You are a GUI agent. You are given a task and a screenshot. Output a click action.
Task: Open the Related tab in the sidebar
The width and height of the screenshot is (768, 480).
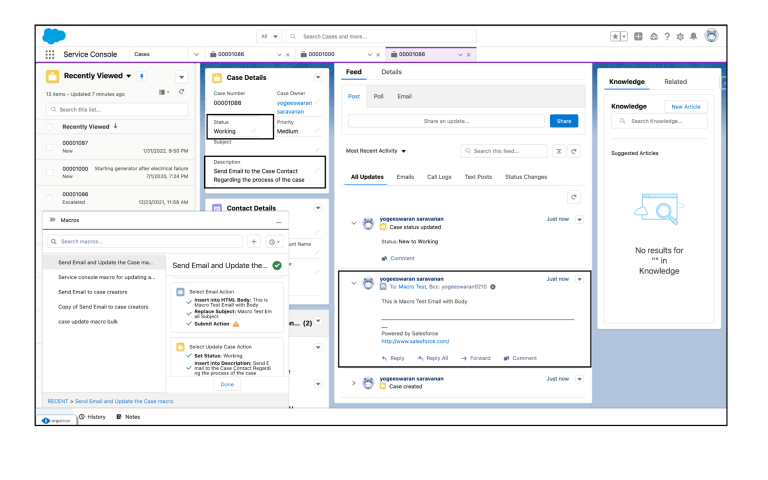[675, 82]
